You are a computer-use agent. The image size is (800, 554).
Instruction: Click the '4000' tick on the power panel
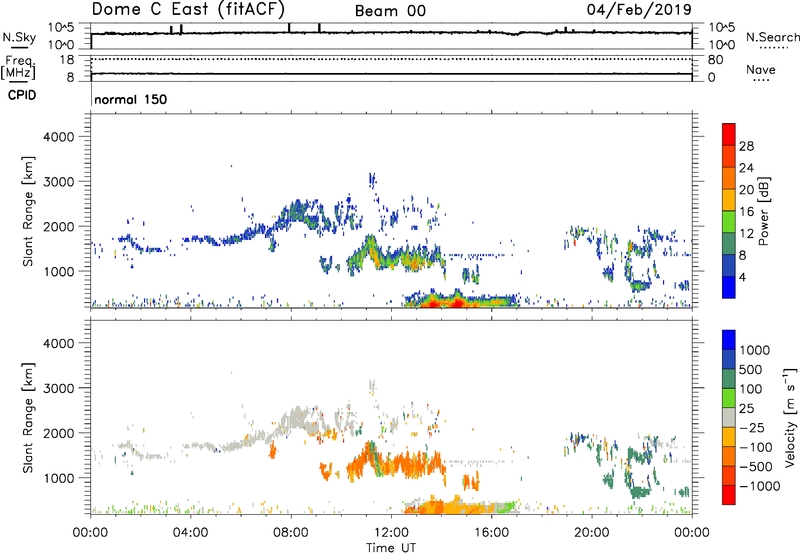58,137
